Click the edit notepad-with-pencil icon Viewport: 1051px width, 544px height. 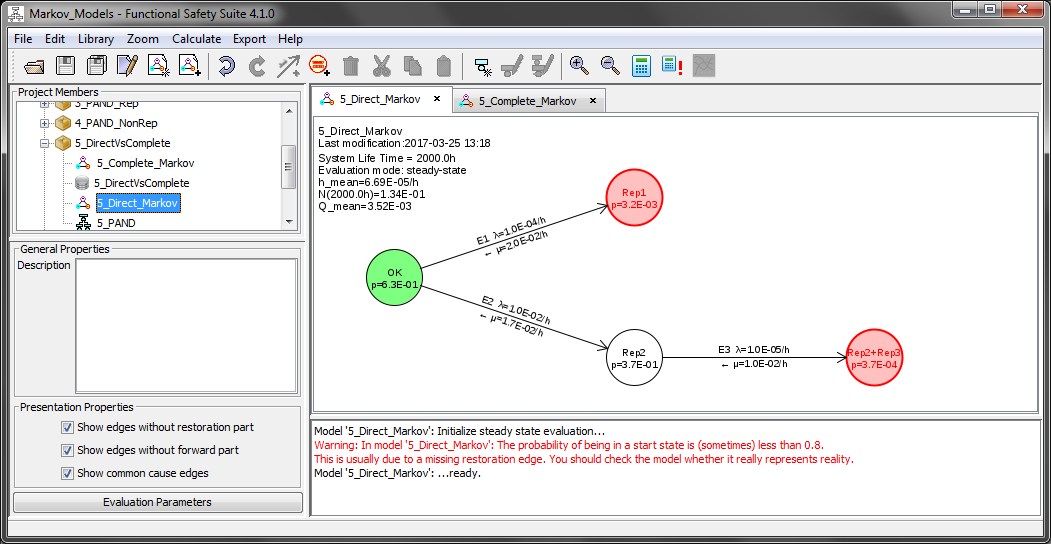(127, 66)
